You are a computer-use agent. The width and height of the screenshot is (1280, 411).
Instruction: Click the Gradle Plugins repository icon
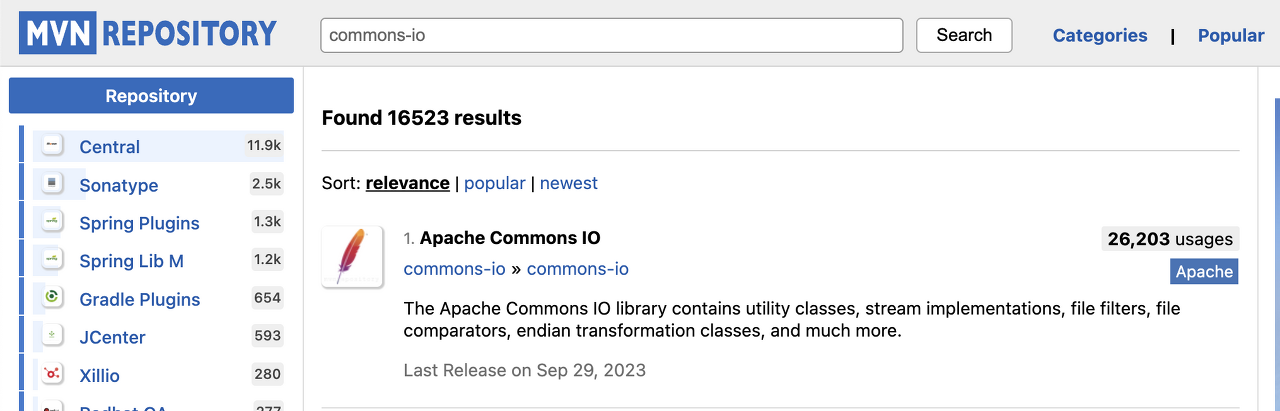(x=53, y=298)
